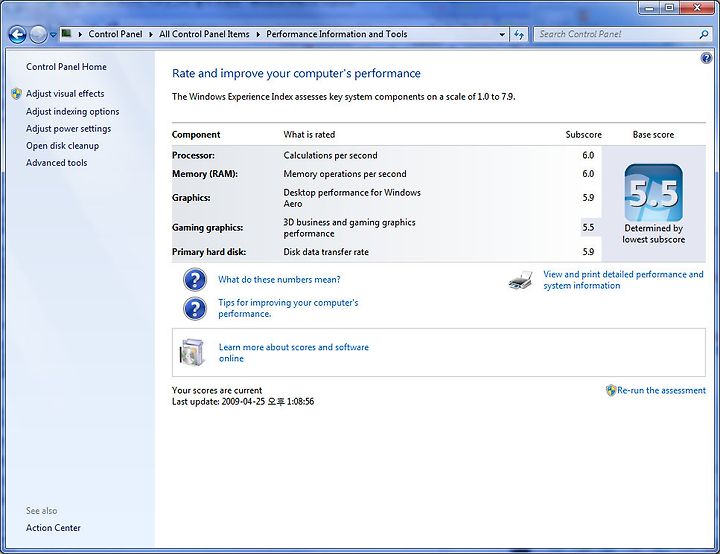Close the Control Panel window
Image resolution: width=720 pixels, height=554 pixels.
coord(698,8)
